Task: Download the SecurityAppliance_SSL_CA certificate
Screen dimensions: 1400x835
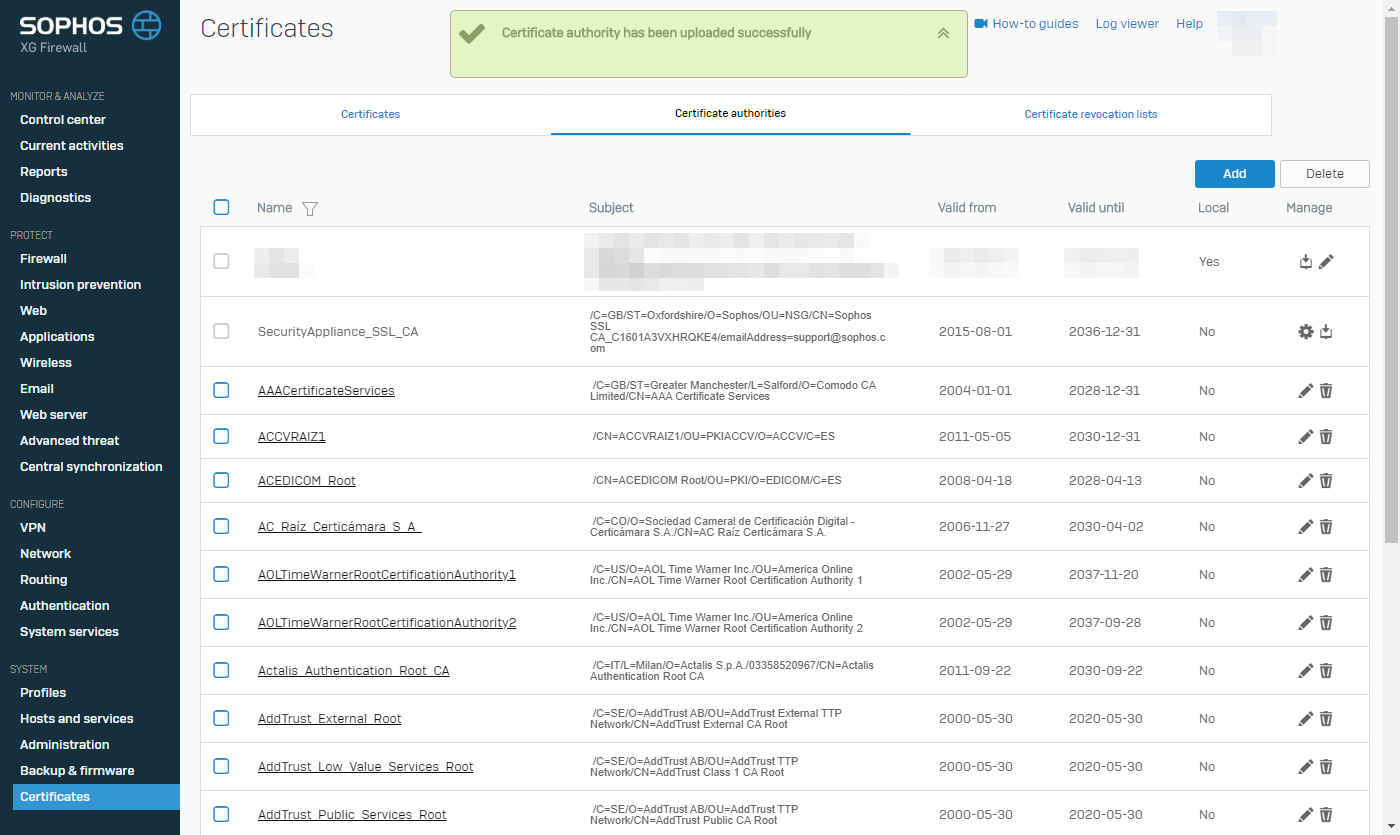Action: [x=1326, y=331]
